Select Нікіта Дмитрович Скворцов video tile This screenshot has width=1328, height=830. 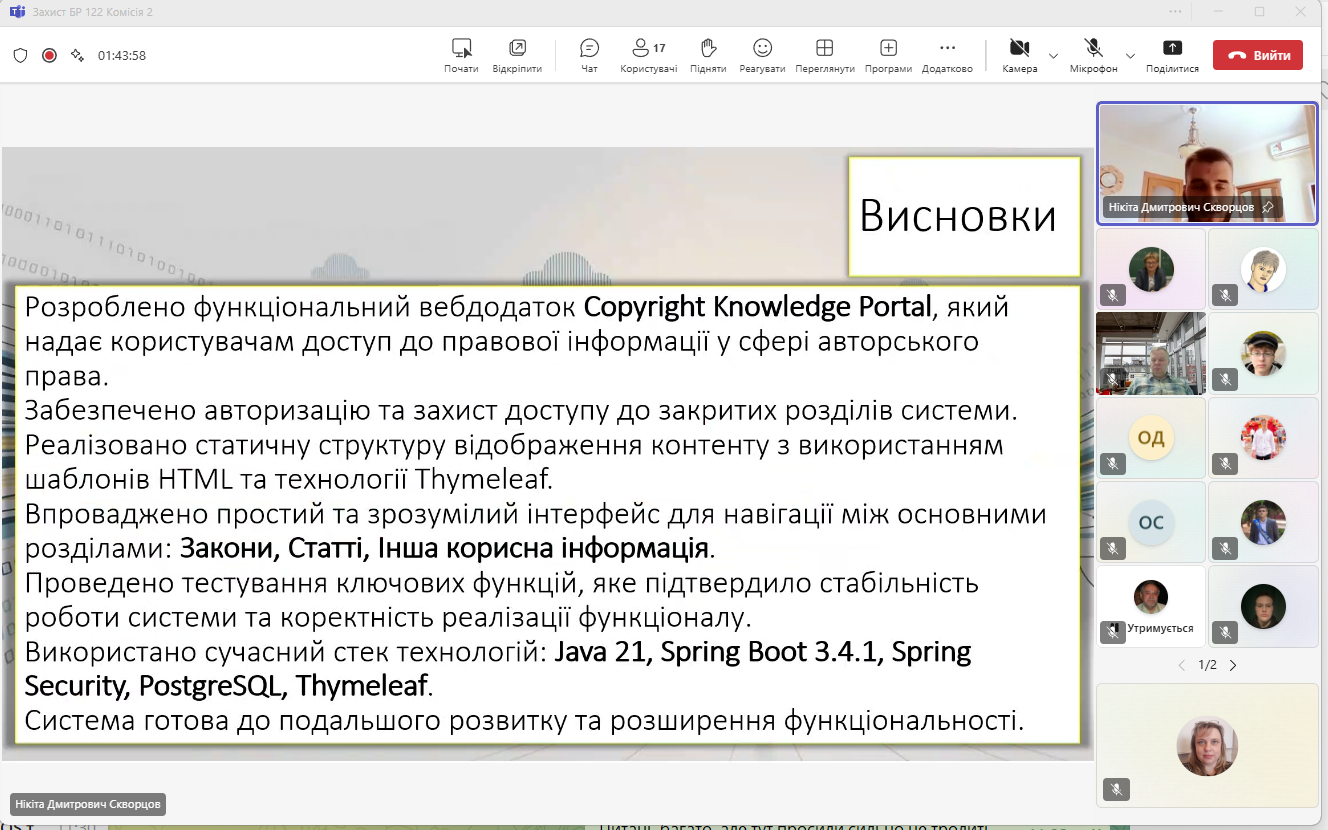click(x=1207, y=162)
